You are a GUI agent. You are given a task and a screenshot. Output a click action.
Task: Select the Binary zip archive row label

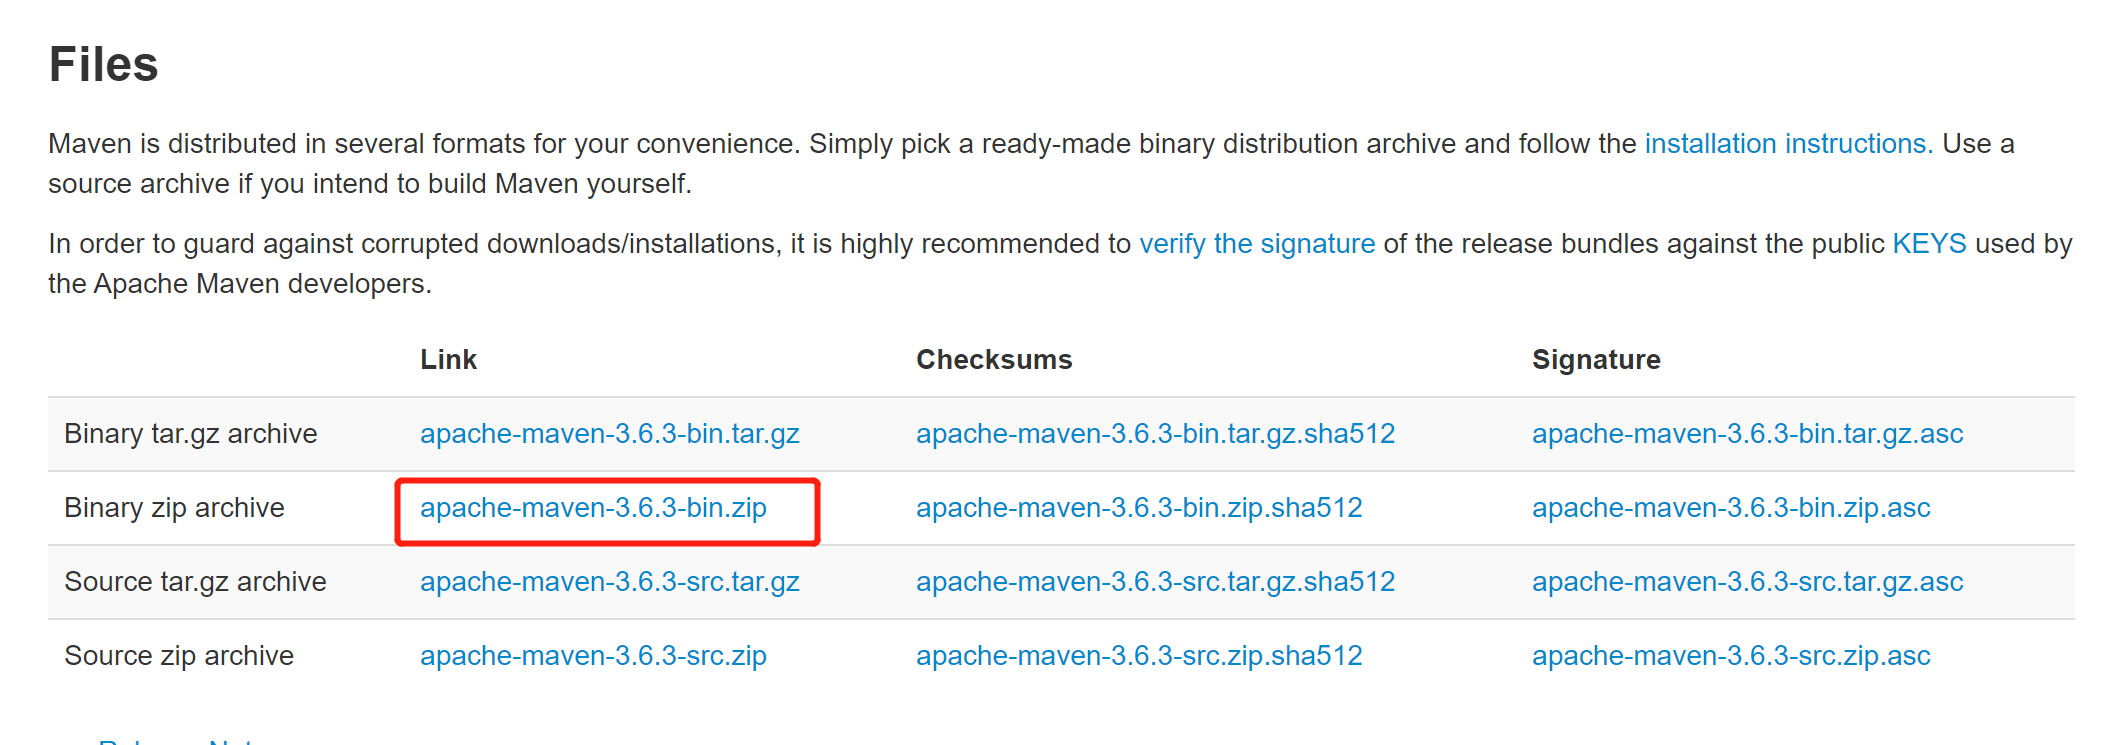point(174,508)
